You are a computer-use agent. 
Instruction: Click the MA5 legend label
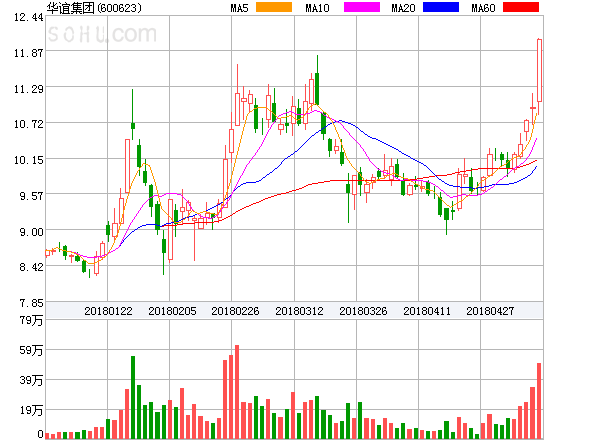pyautogui.click(x=239, y=8)
